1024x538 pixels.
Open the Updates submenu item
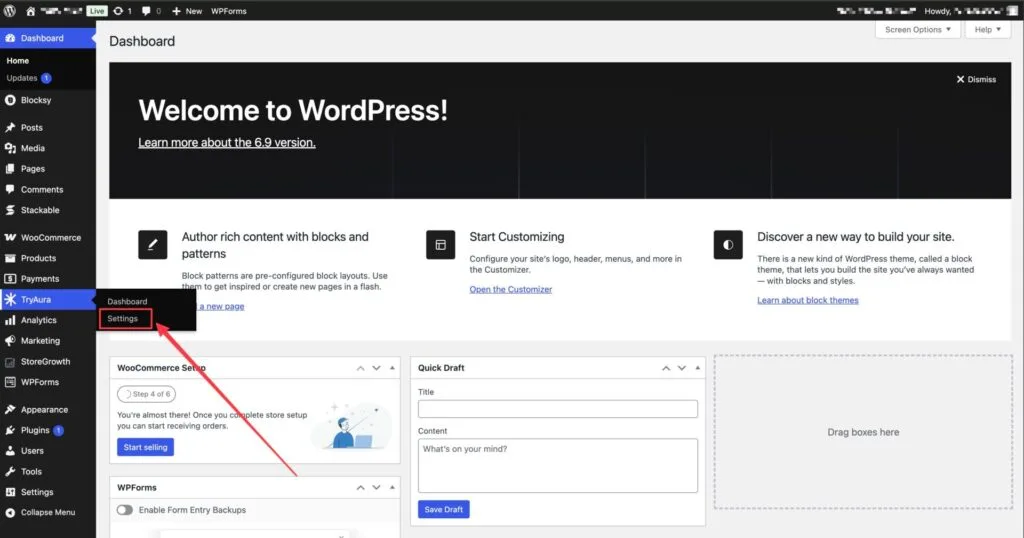tap(29, 78)
